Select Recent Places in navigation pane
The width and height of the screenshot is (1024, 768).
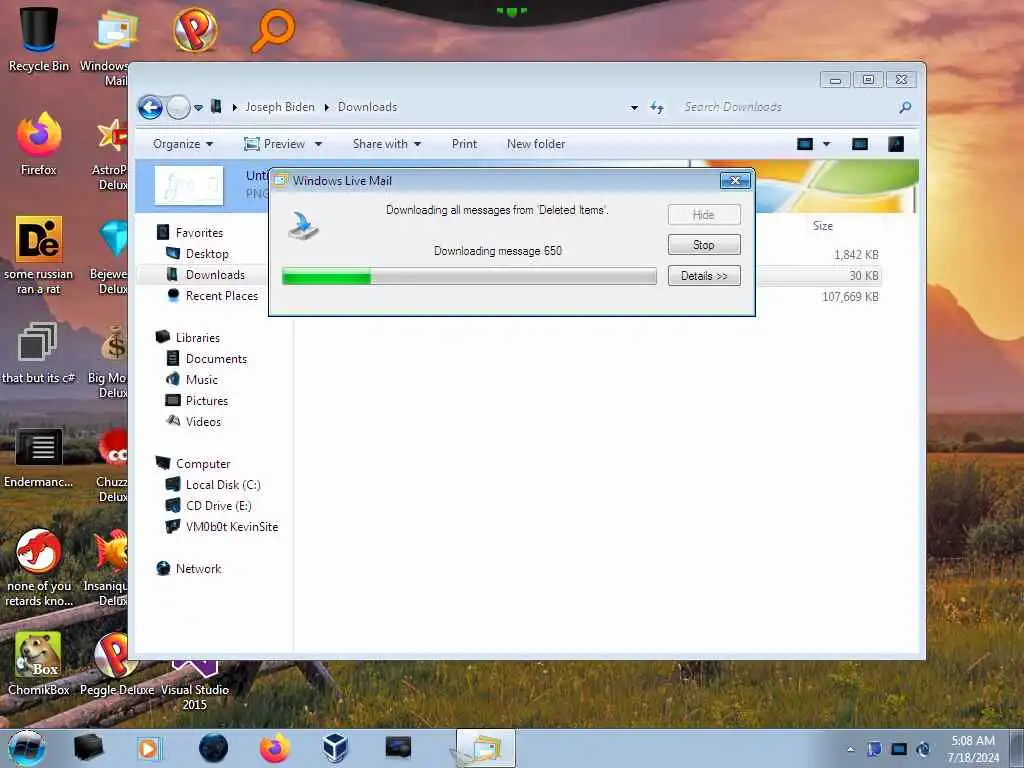[x=221, y=296]
